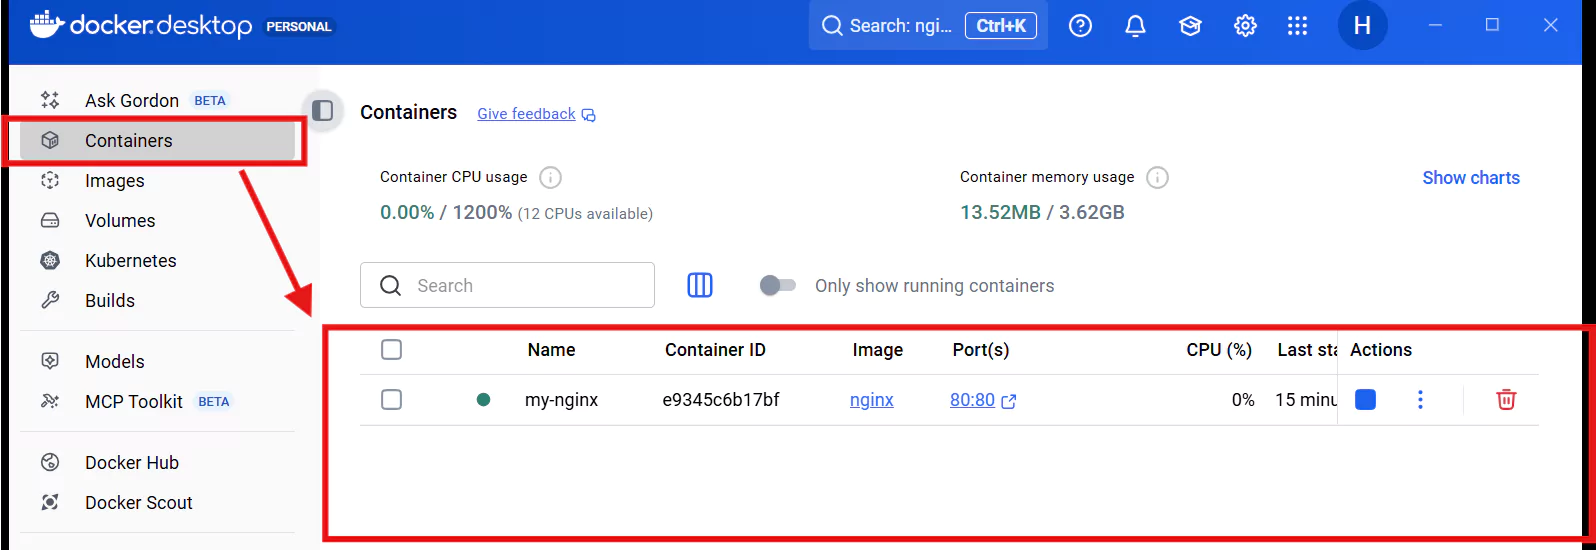The image size is (1596, 550).
Task: Click the info icon beside Container memory usage
Action: (1157, 178)
